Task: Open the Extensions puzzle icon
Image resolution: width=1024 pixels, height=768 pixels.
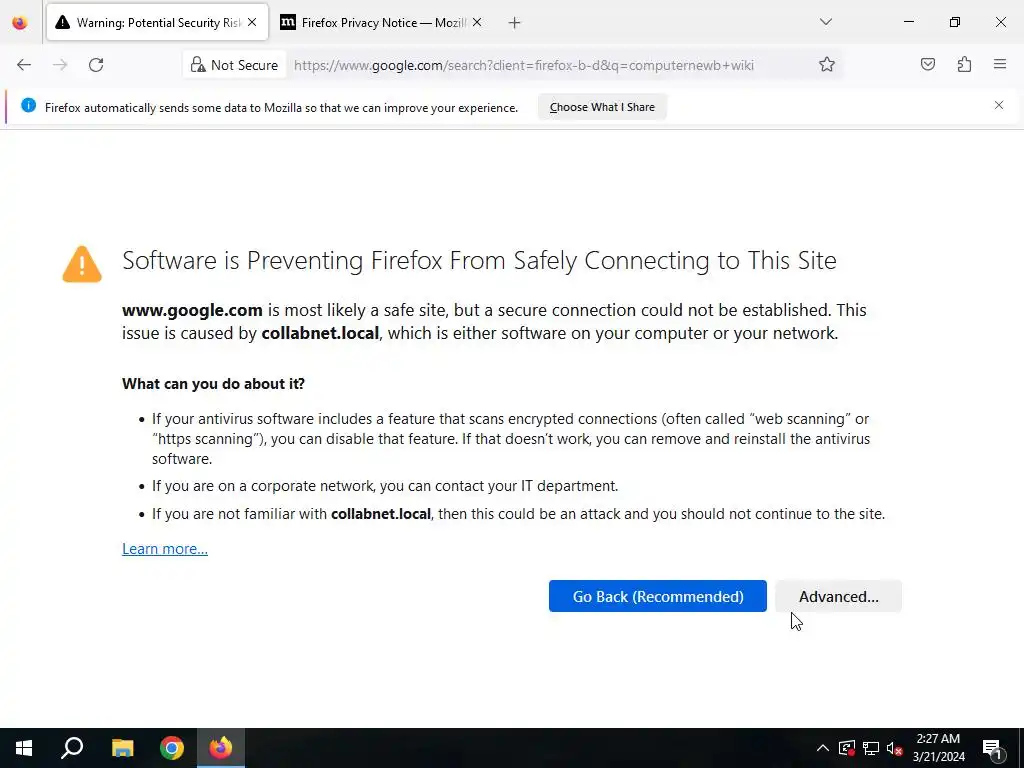Action: coord(964,65)
